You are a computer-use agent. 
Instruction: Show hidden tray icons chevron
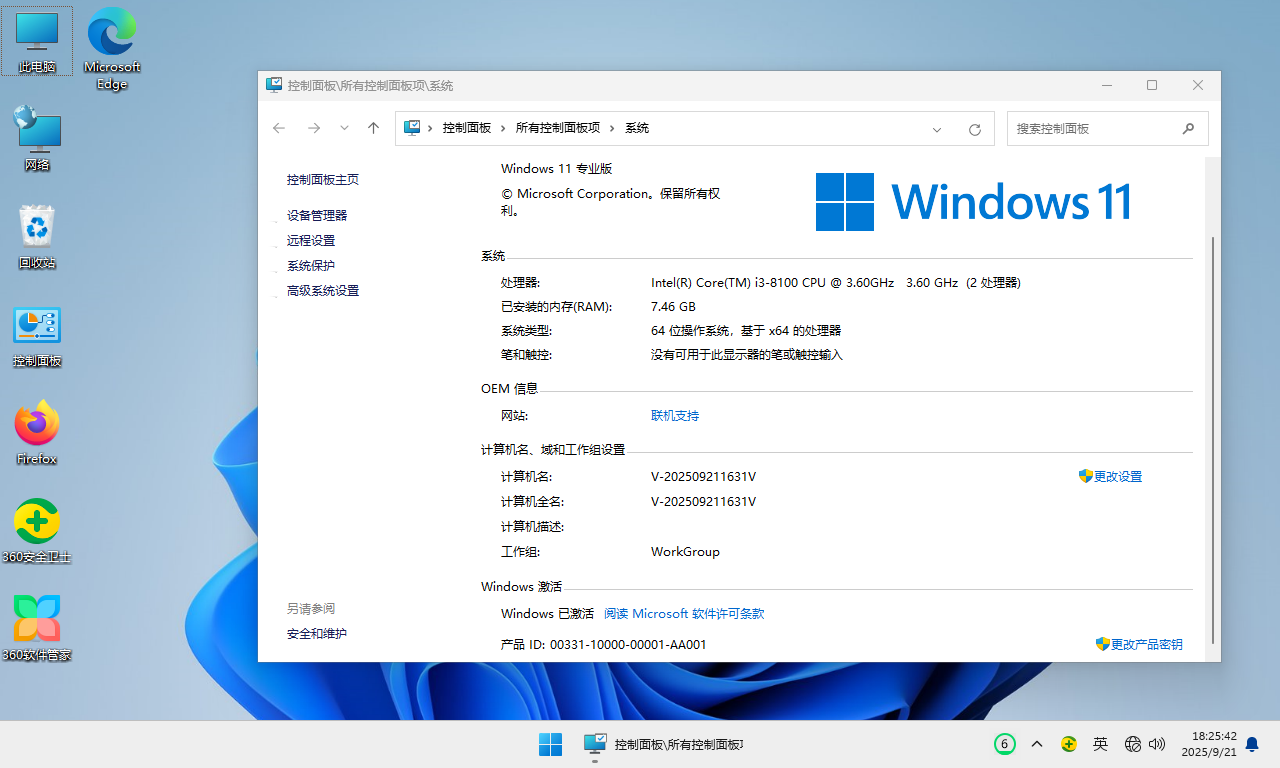tap(1037, 744)
